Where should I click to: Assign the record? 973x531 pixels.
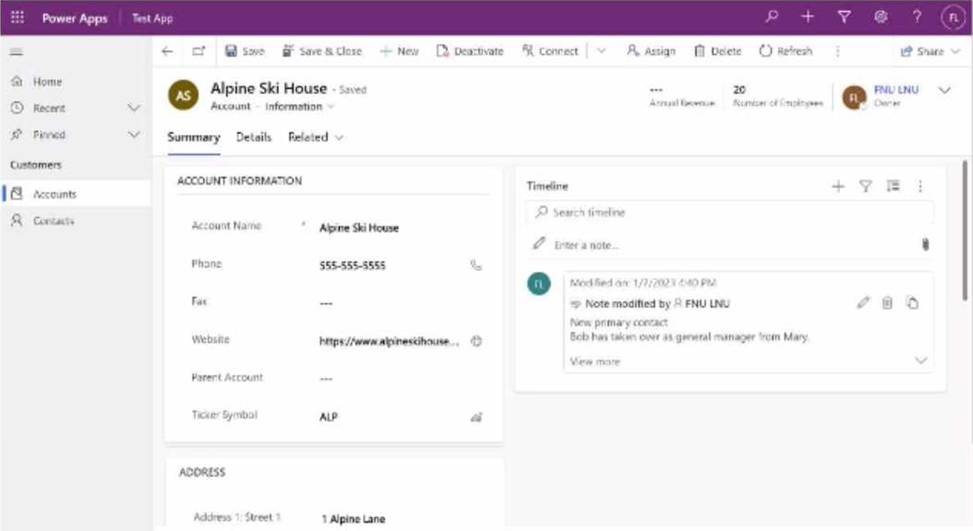click(x=651, y=51)
